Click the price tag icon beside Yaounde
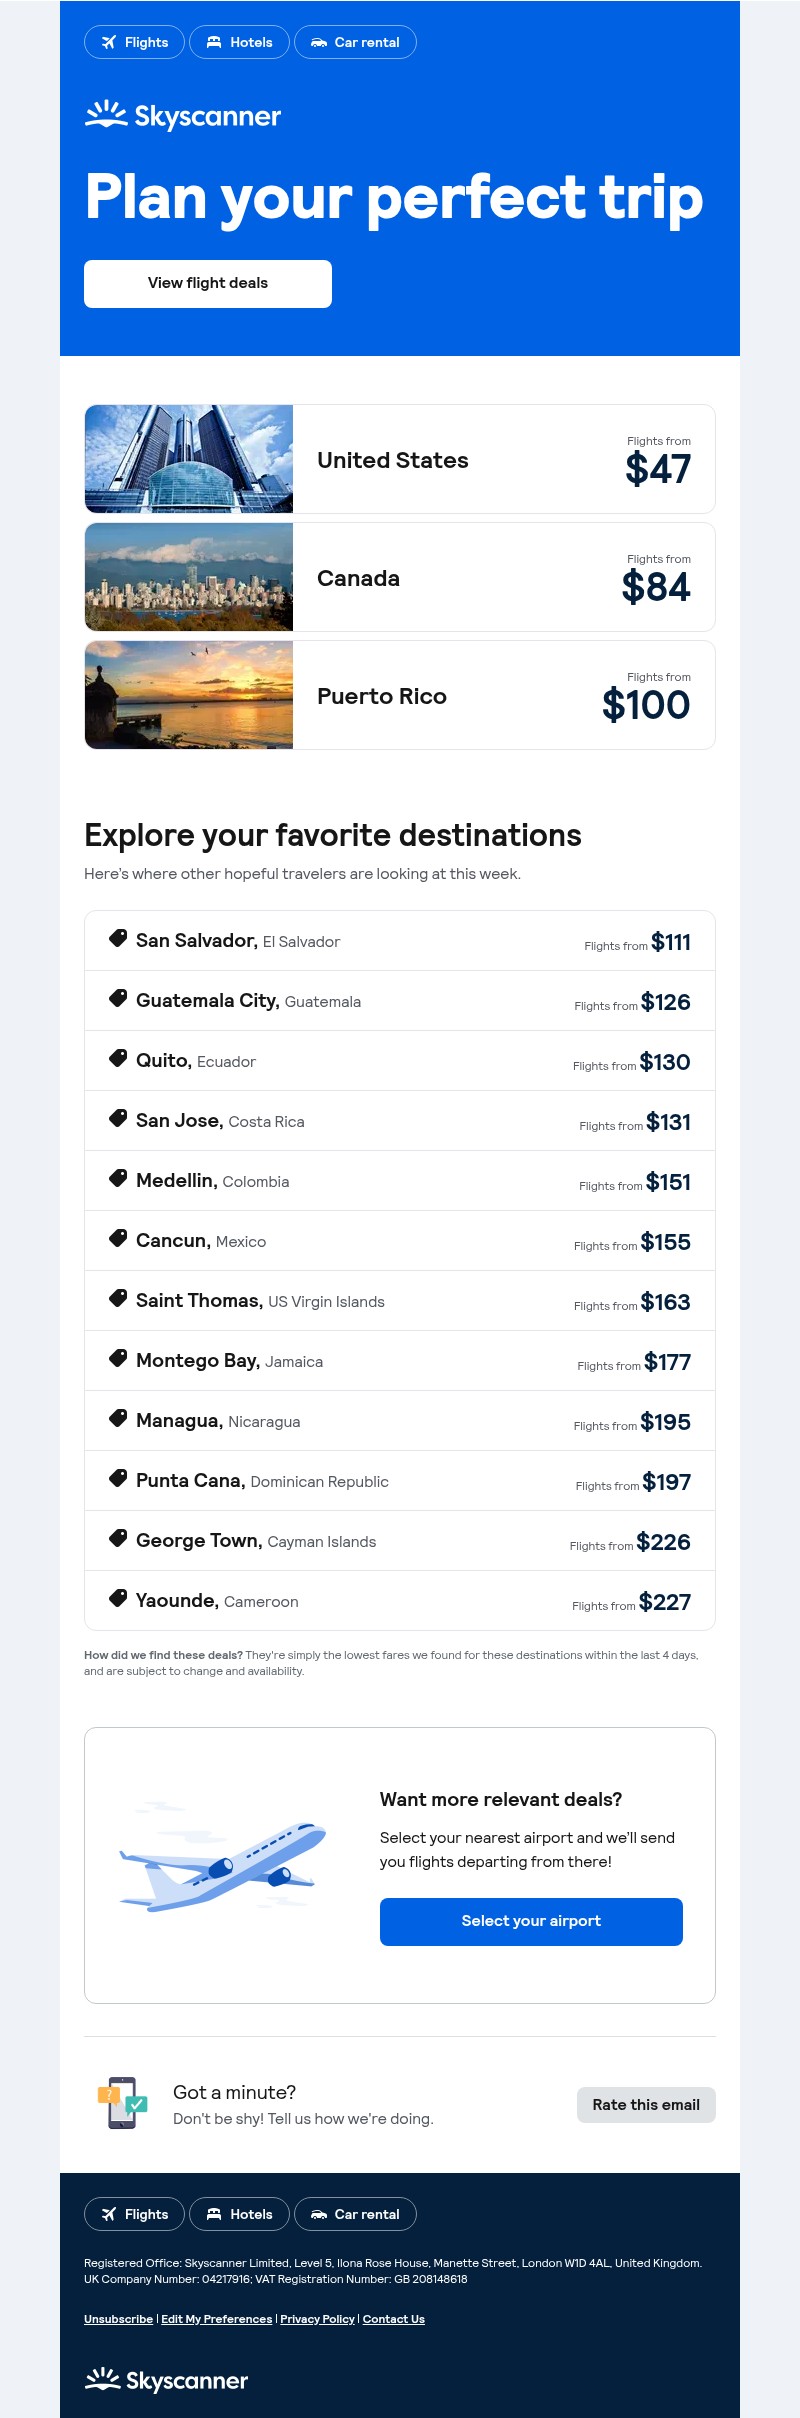This screenshot has height=2418, width=800. (118, 1598)
